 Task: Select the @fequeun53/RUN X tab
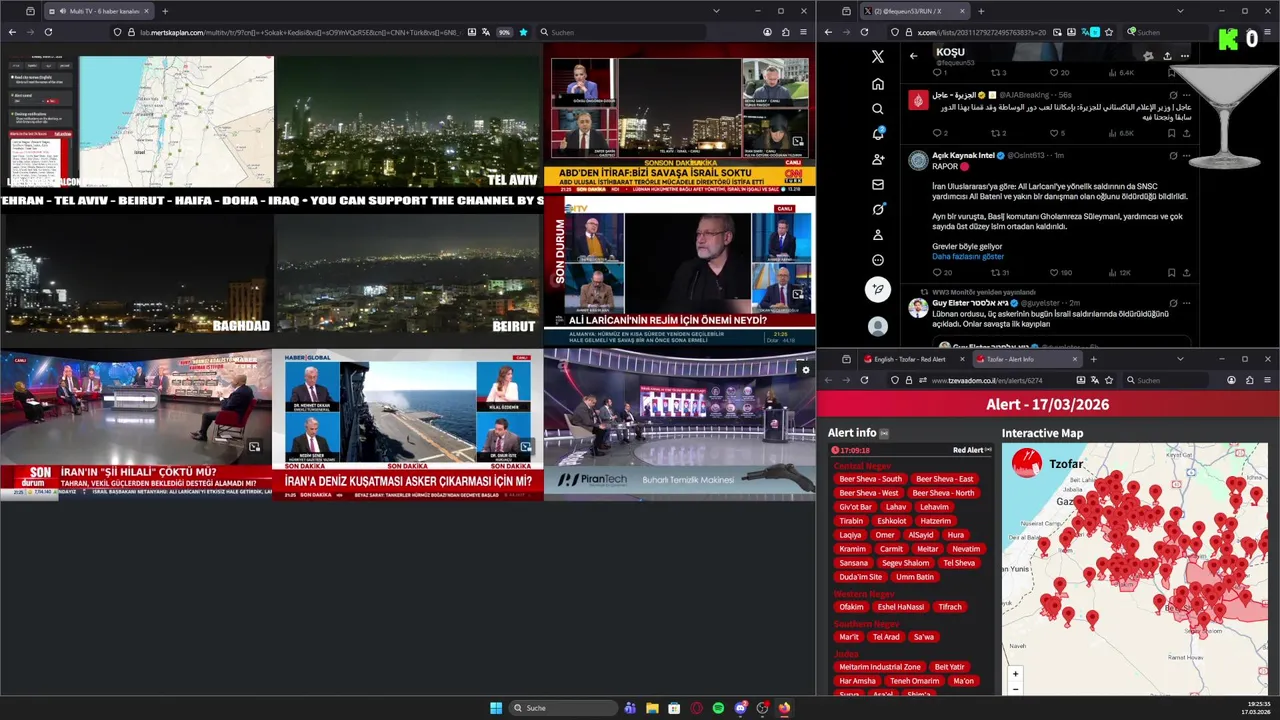point(913,11)
